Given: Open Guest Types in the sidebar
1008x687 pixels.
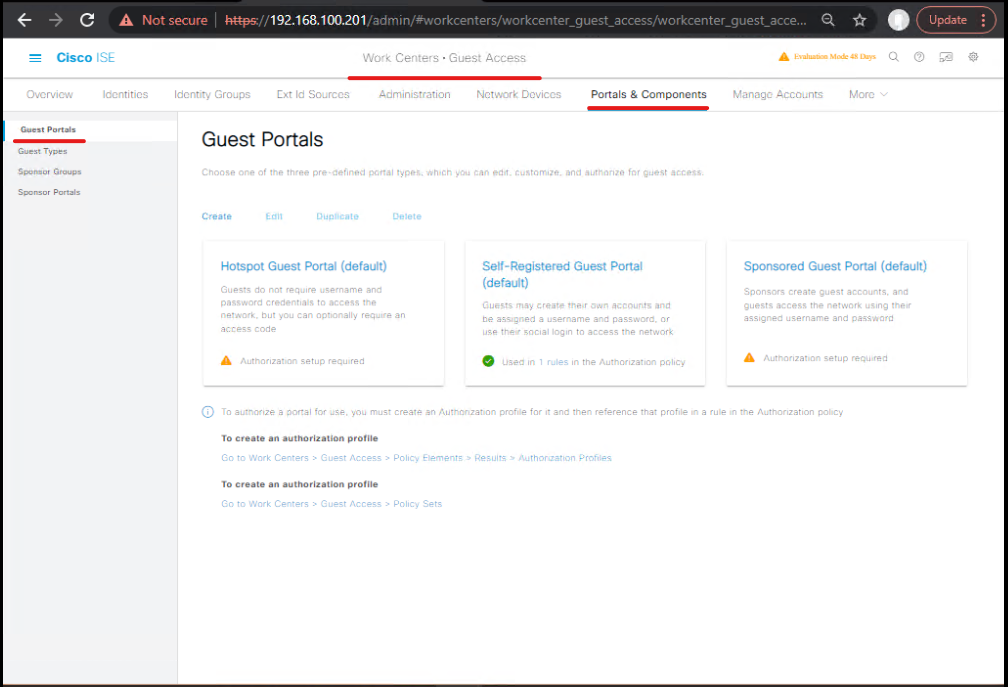Looking at the screenshot, I should coord(42,151).
